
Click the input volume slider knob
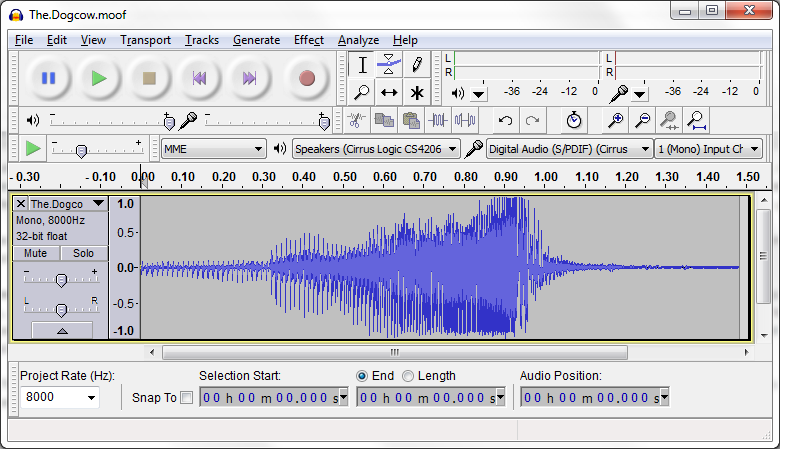(x=324, y=121)
